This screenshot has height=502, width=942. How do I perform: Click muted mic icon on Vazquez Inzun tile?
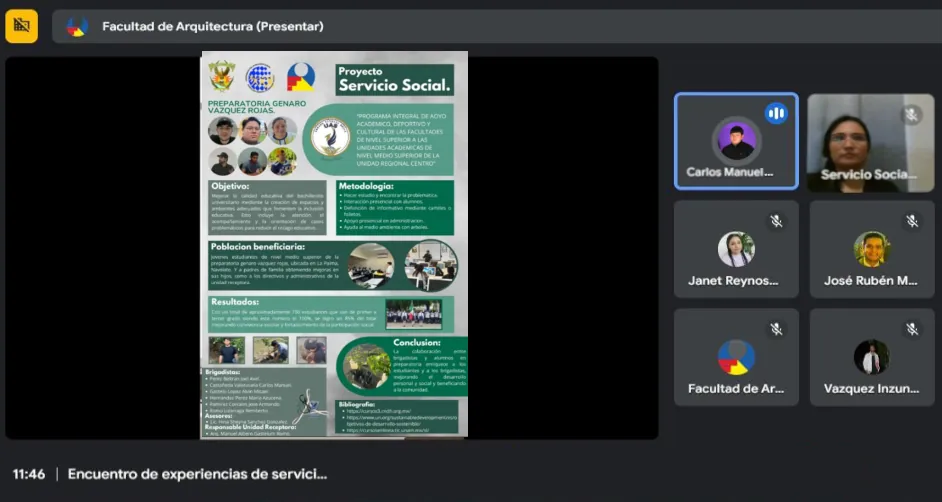[x=912, y=329]
